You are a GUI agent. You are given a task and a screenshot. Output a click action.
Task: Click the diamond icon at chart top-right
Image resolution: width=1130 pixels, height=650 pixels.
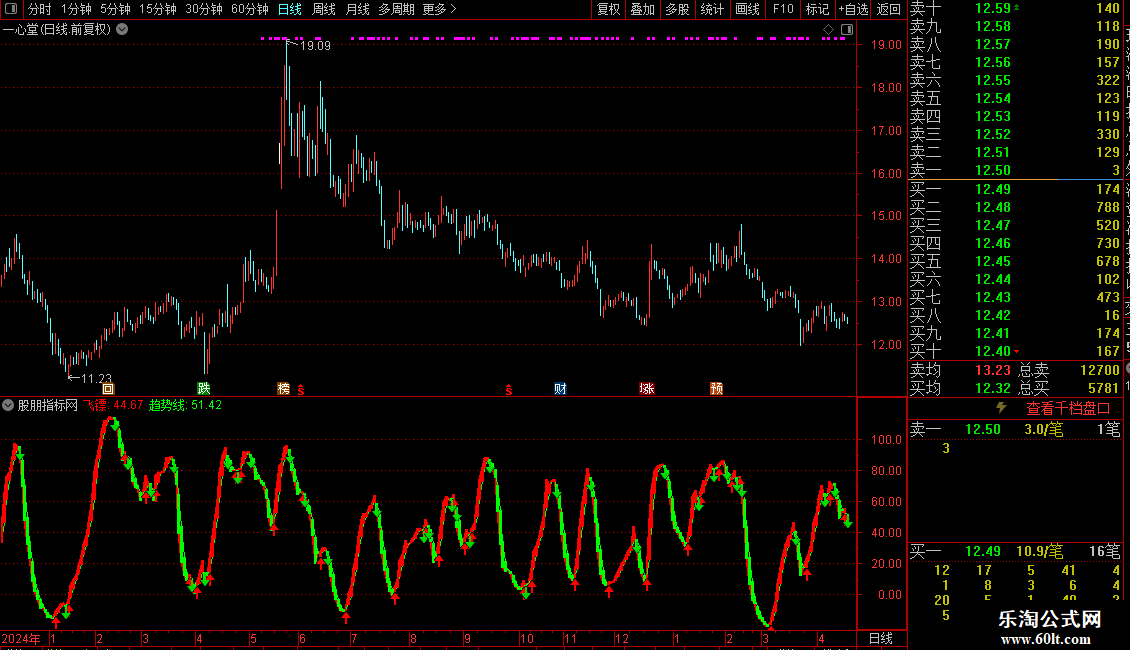(x=828, y=30)
